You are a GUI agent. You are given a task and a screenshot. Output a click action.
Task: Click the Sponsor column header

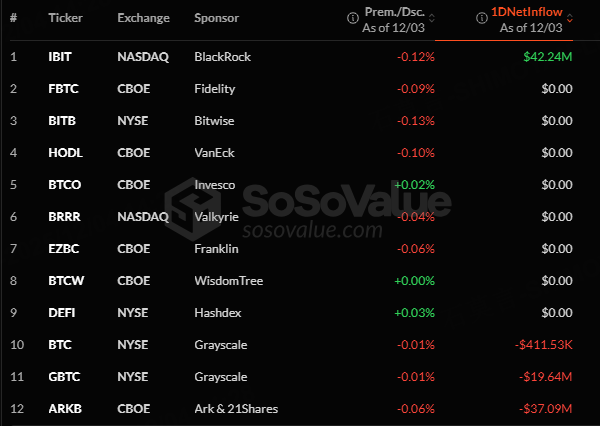tap(218, 19)
